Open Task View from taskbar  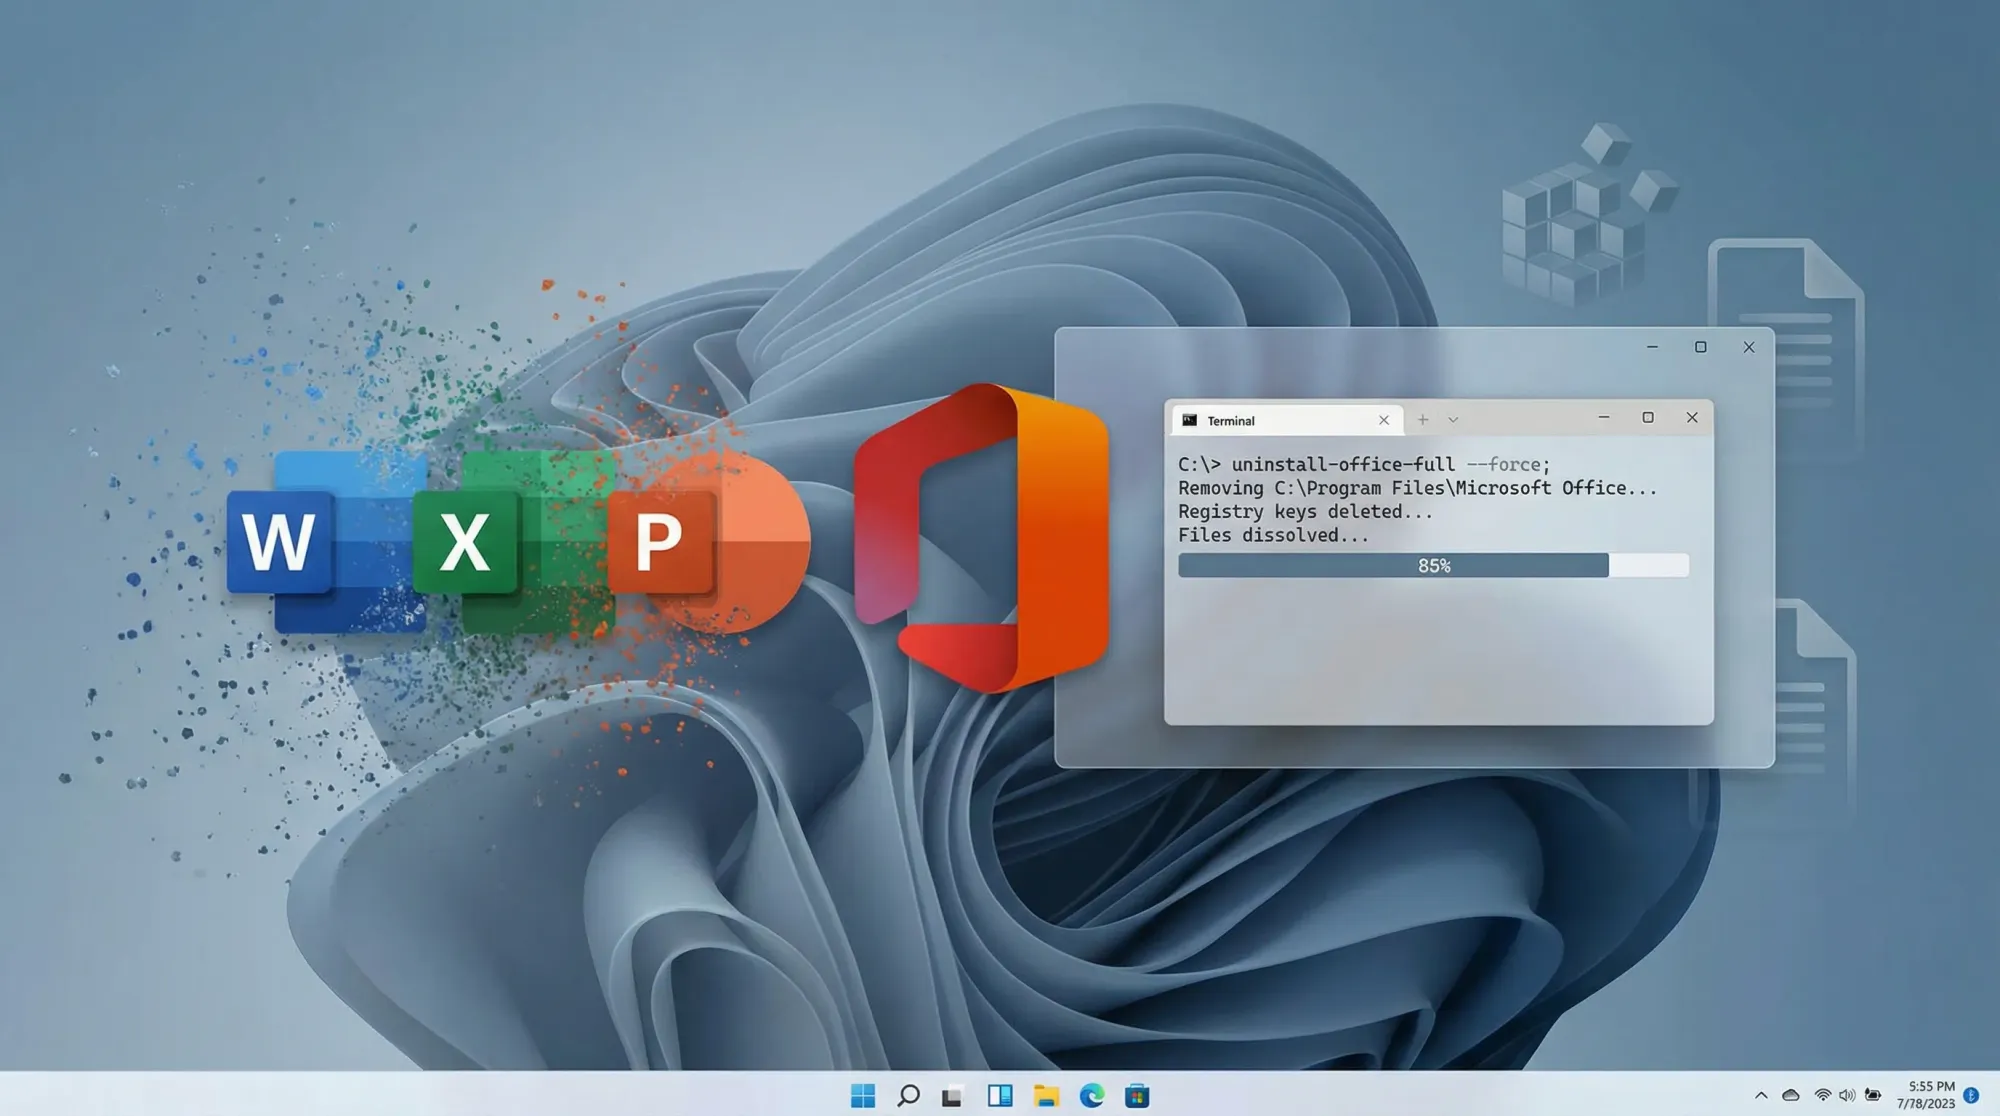pyautogui.click(x=952, y=1096)
